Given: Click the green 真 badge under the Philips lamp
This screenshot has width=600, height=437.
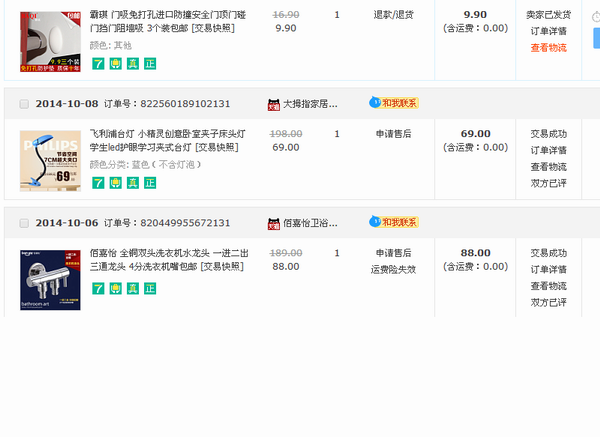Looking at the screenshot, I should click(132, 183).
